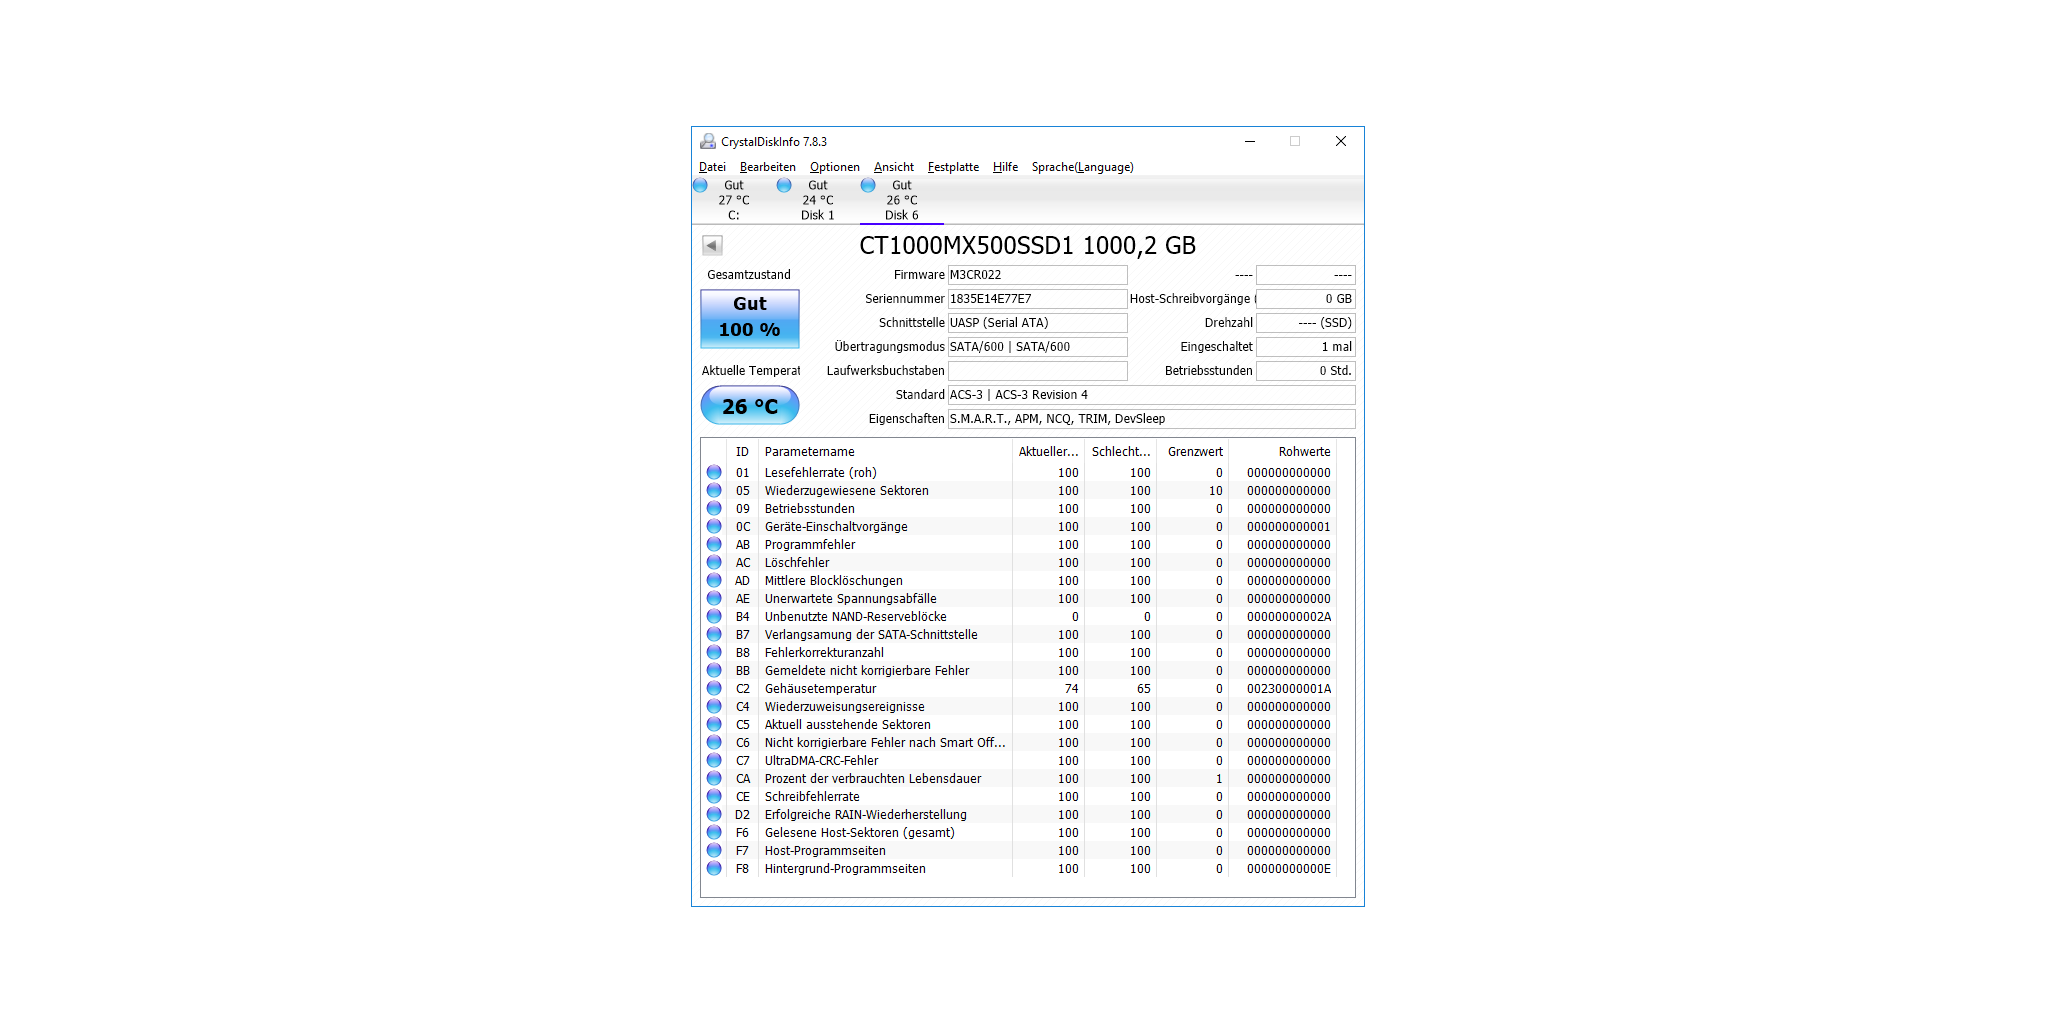Screen dimensions: 2056x1032
Task: Click the blue orb for Unerwartete Spannungsabfälle
Action: click(714, 598)
